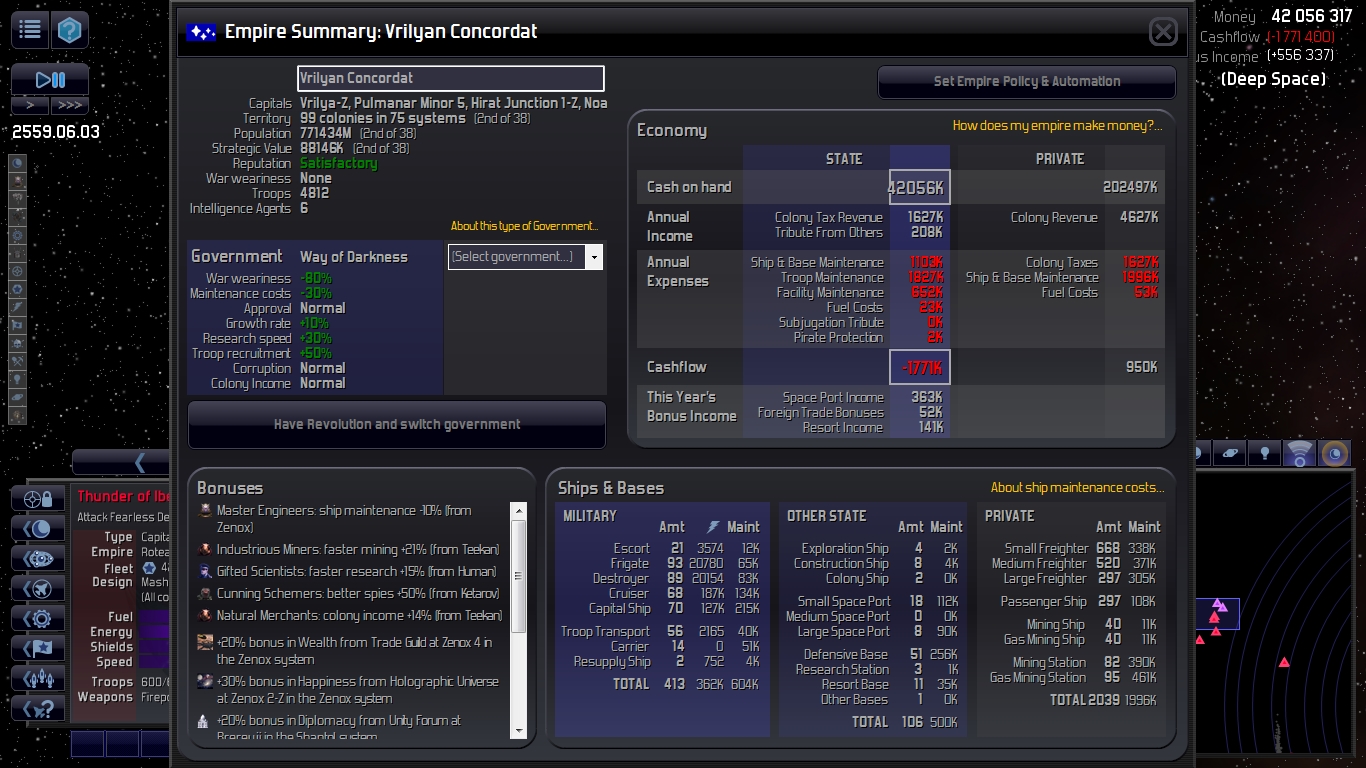Toggle the signal range icon above the minimap
1366x768 pixels.
tap(1299, 454)
